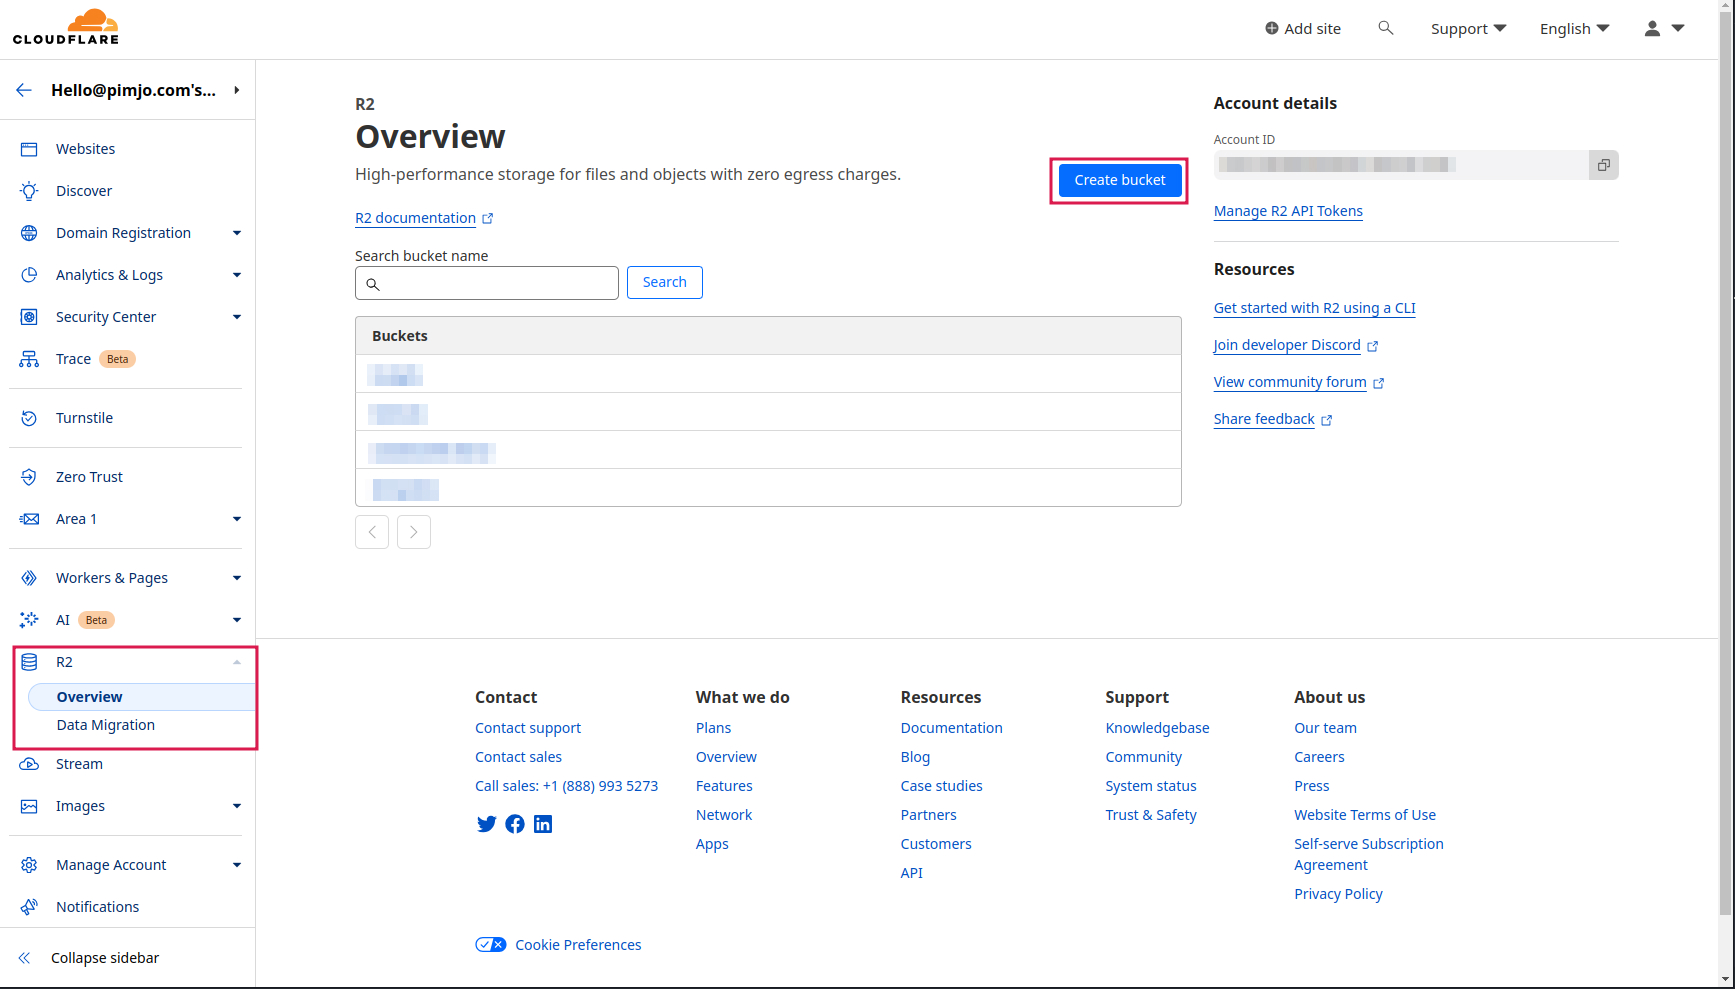The image size is (1735, 989).
Task: Open the Data Migration menu item
Action: pos(106,725)
